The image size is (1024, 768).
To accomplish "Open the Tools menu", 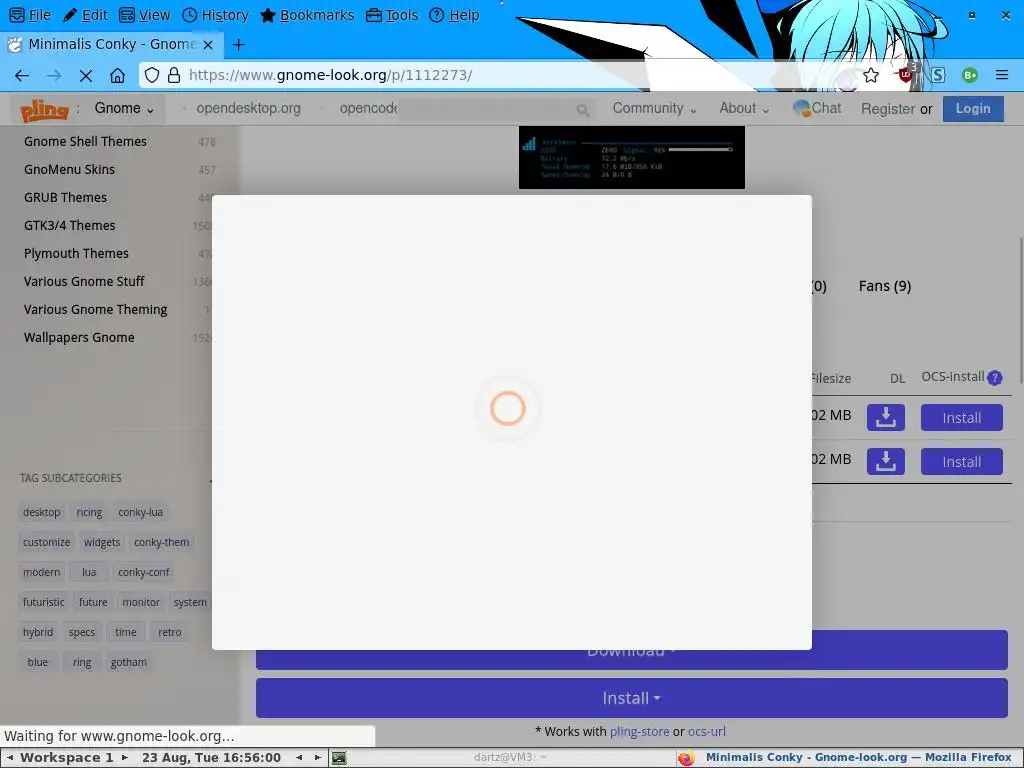I will (392, 15).
